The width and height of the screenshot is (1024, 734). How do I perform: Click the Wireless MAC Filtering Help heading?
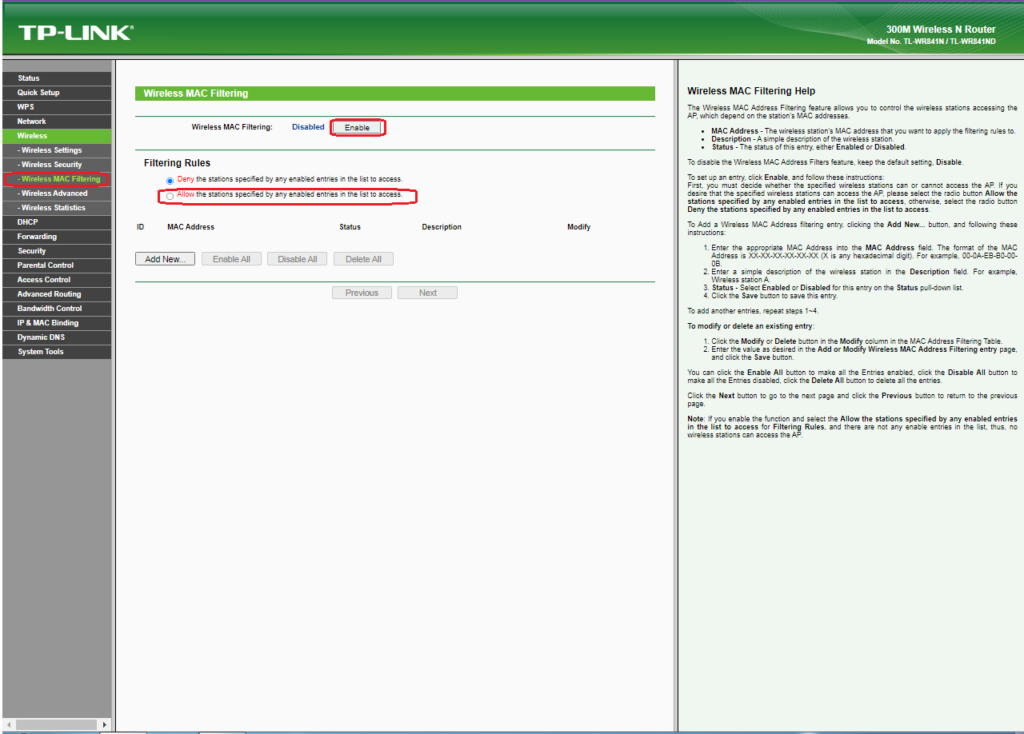751,91
